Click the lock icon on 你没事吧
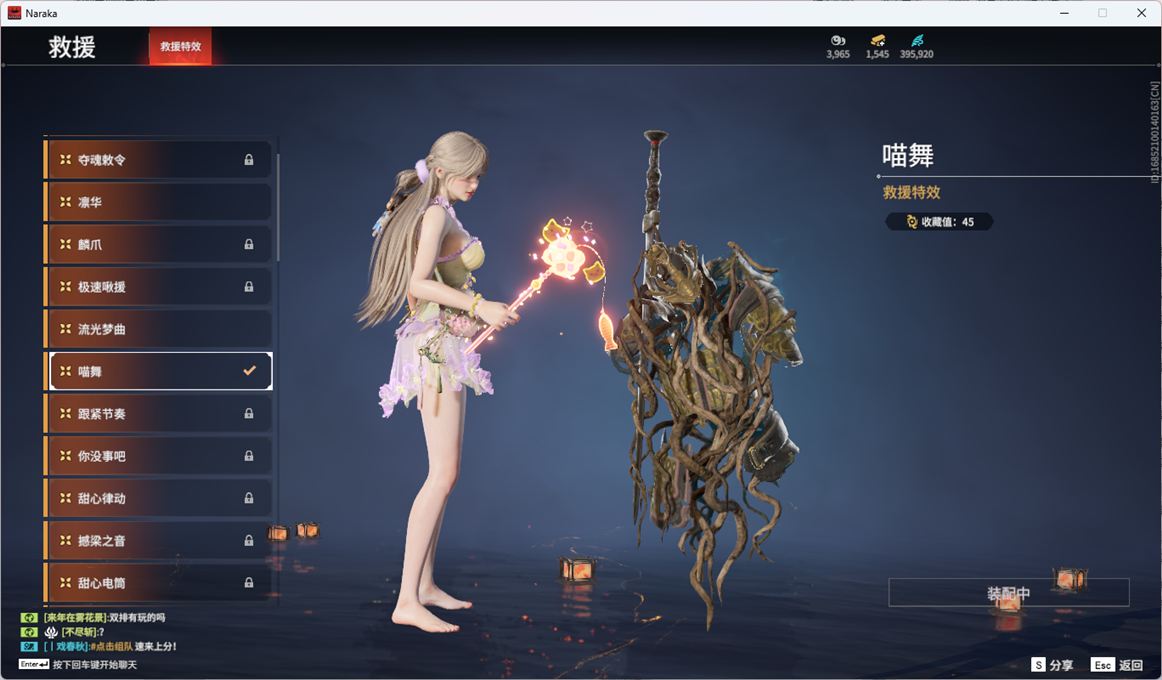This screenshot has height=680, width=1162. coord(249,456)
